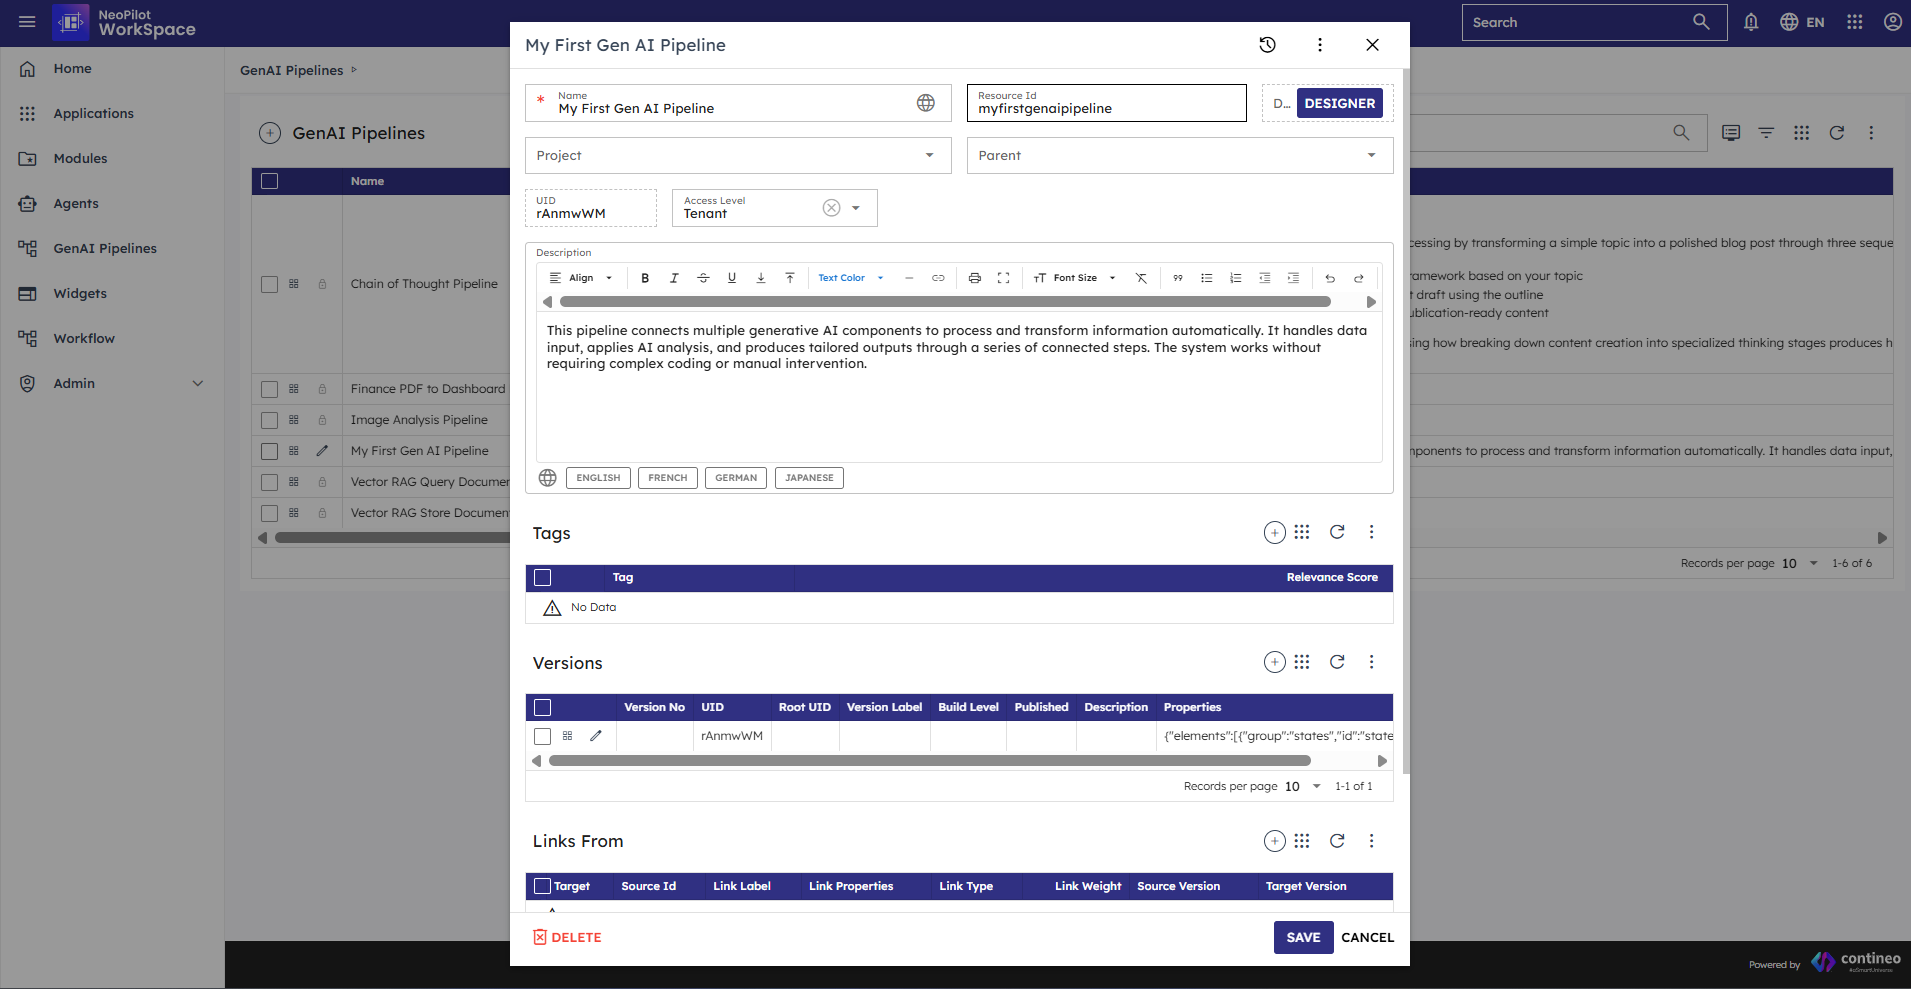Screen dimensions: 1911x989
Task: Add a new tag with the plus icon
Action: click(1274, 533)
